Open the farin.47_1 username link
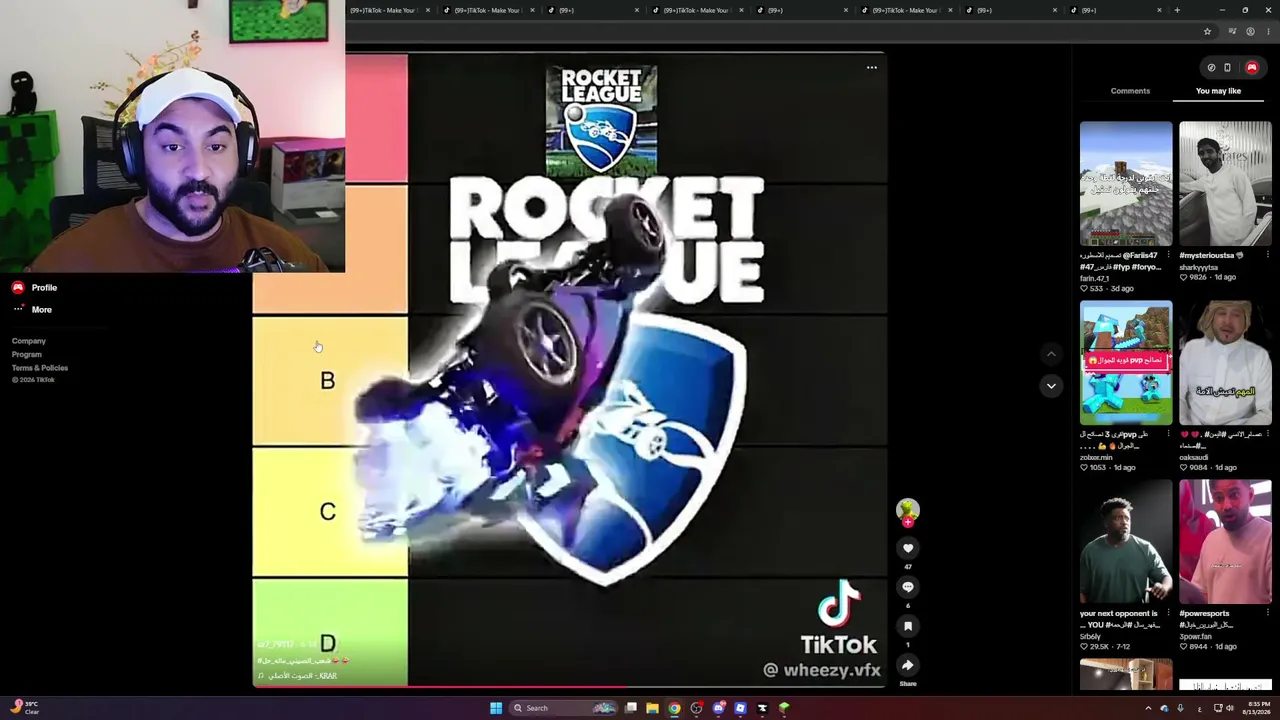Screen dimensions: 1280x720 click(x=1096, y=278)
